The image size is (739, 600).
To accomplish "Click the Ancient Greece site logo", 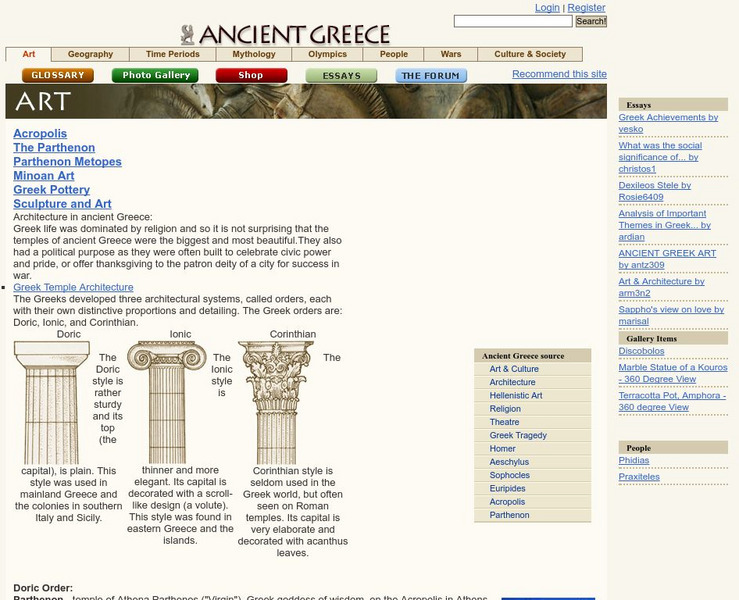I will pyautogui.click(x=286, y=35).
